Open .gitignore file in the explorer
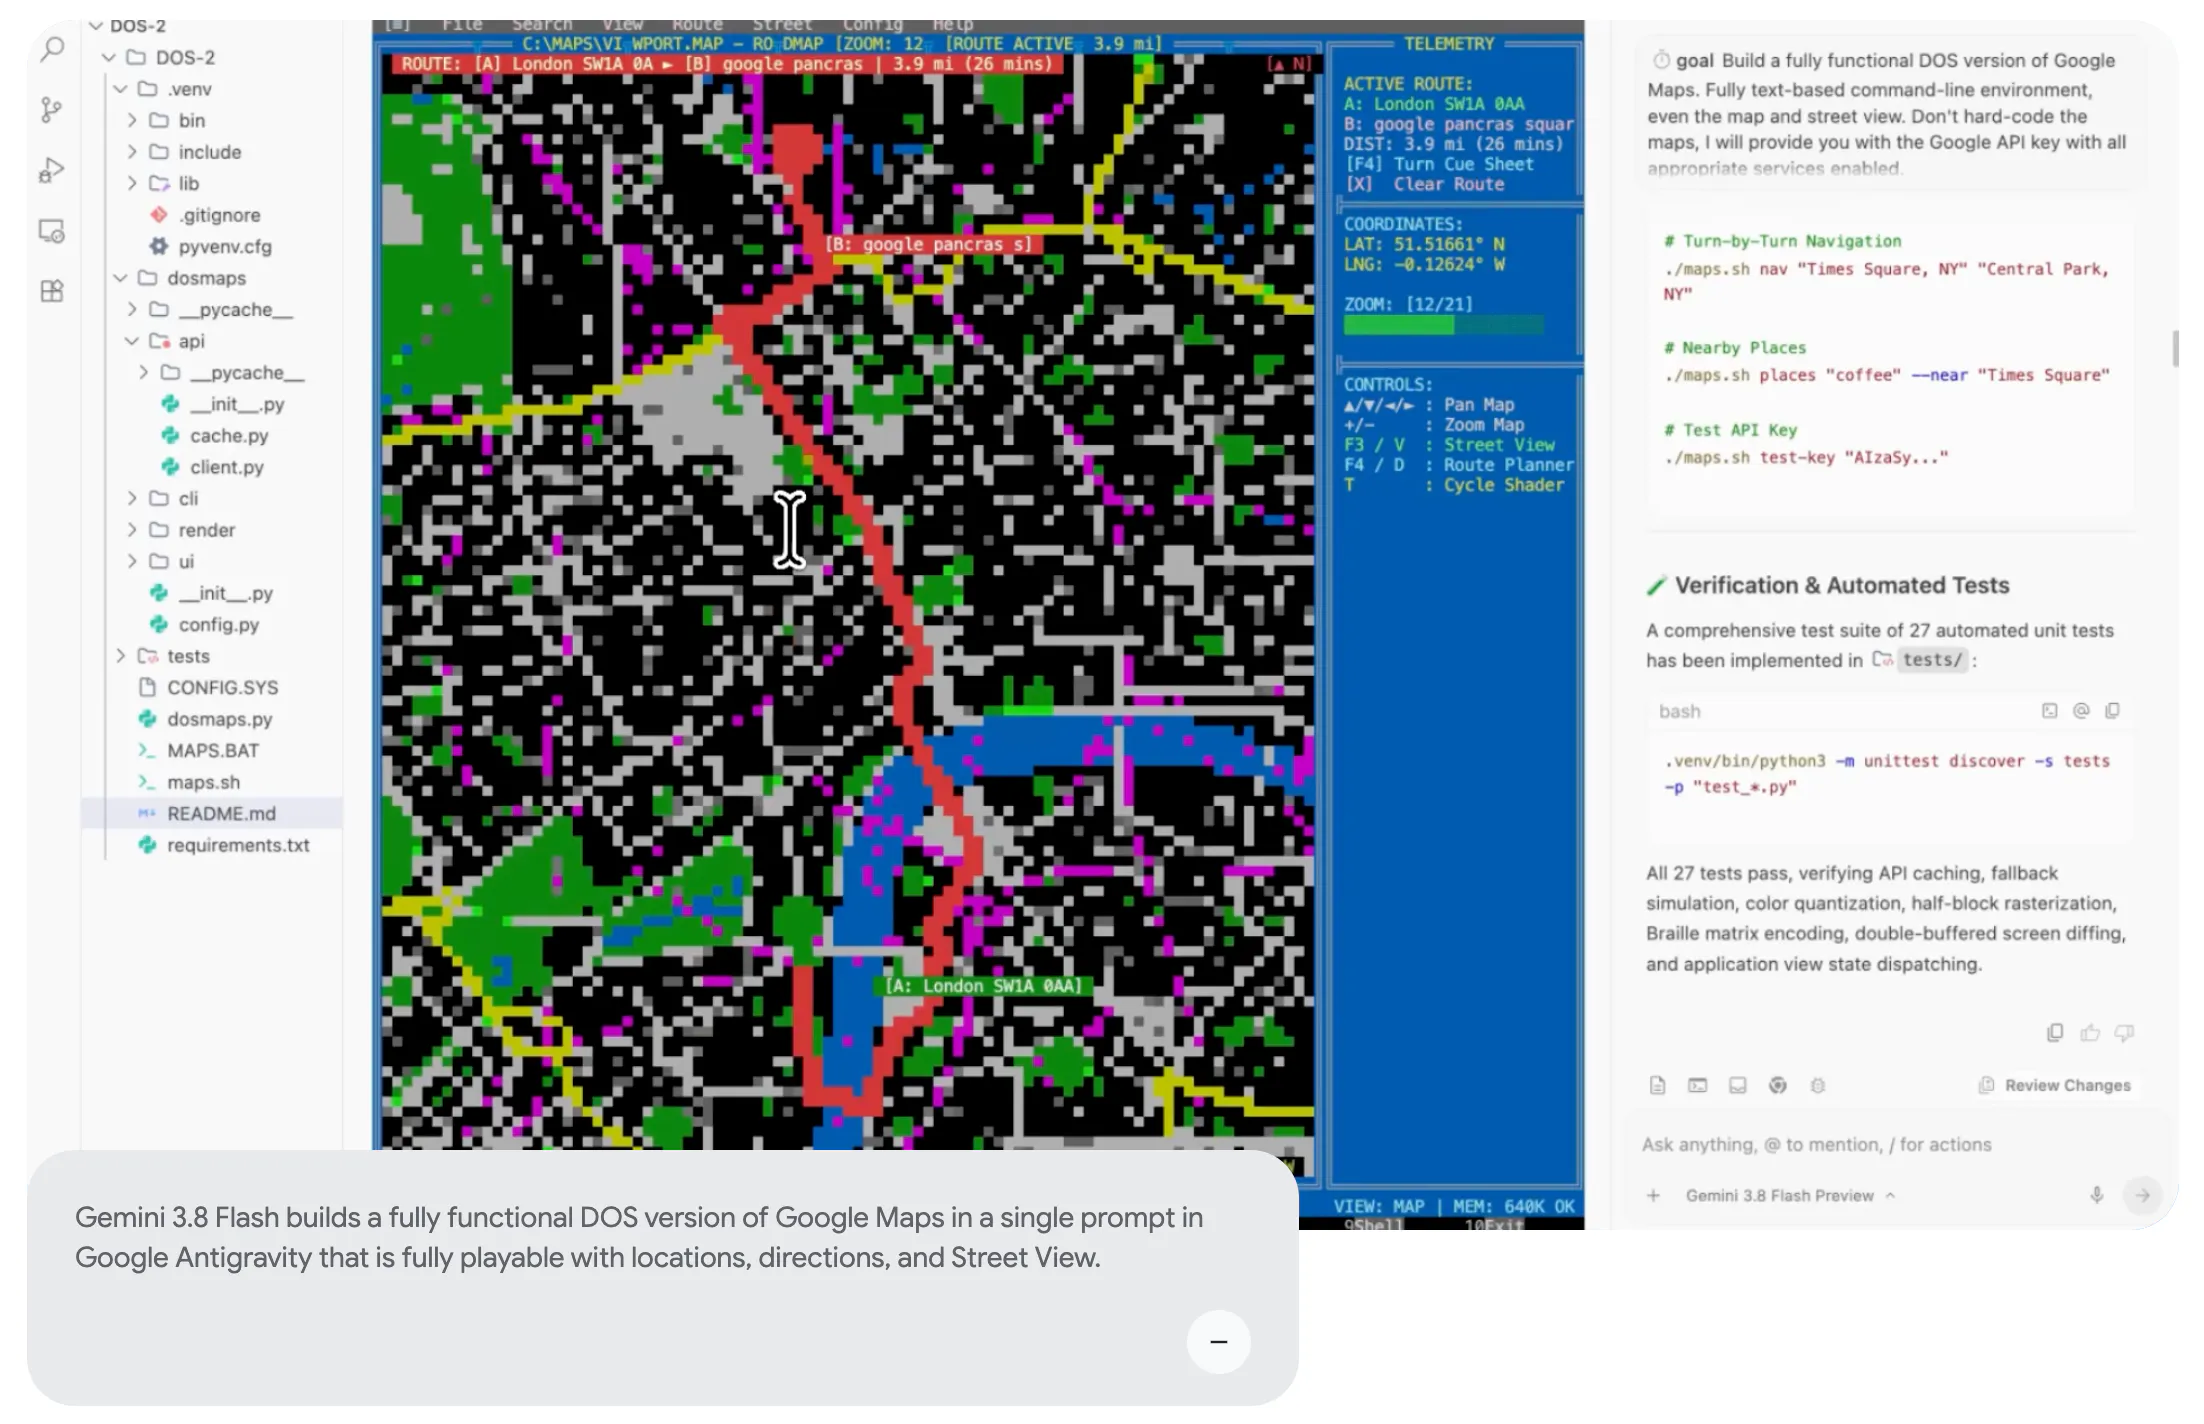 220,215
